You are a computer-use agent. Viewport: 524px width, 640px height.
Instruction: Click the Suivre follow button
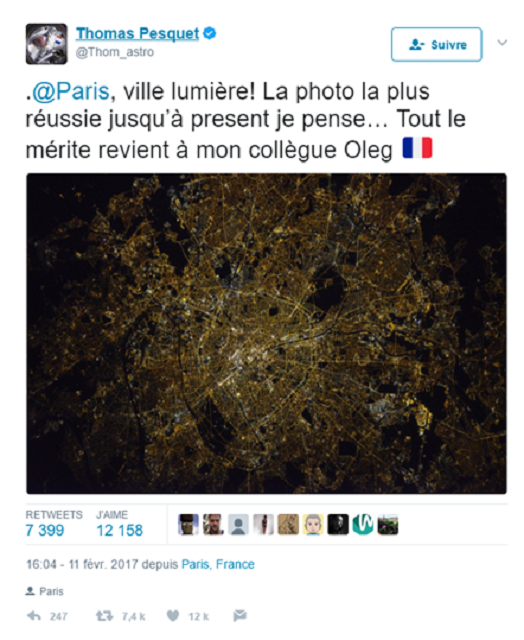click(437, 44)
